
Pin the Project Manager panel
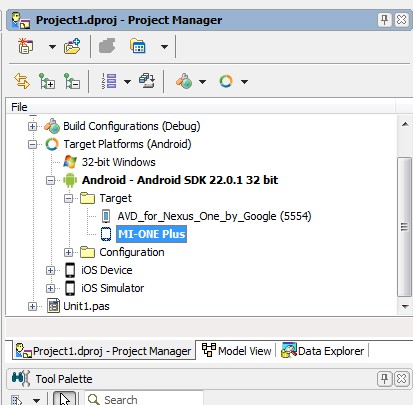pyautogui.click(x=384, y=20)
